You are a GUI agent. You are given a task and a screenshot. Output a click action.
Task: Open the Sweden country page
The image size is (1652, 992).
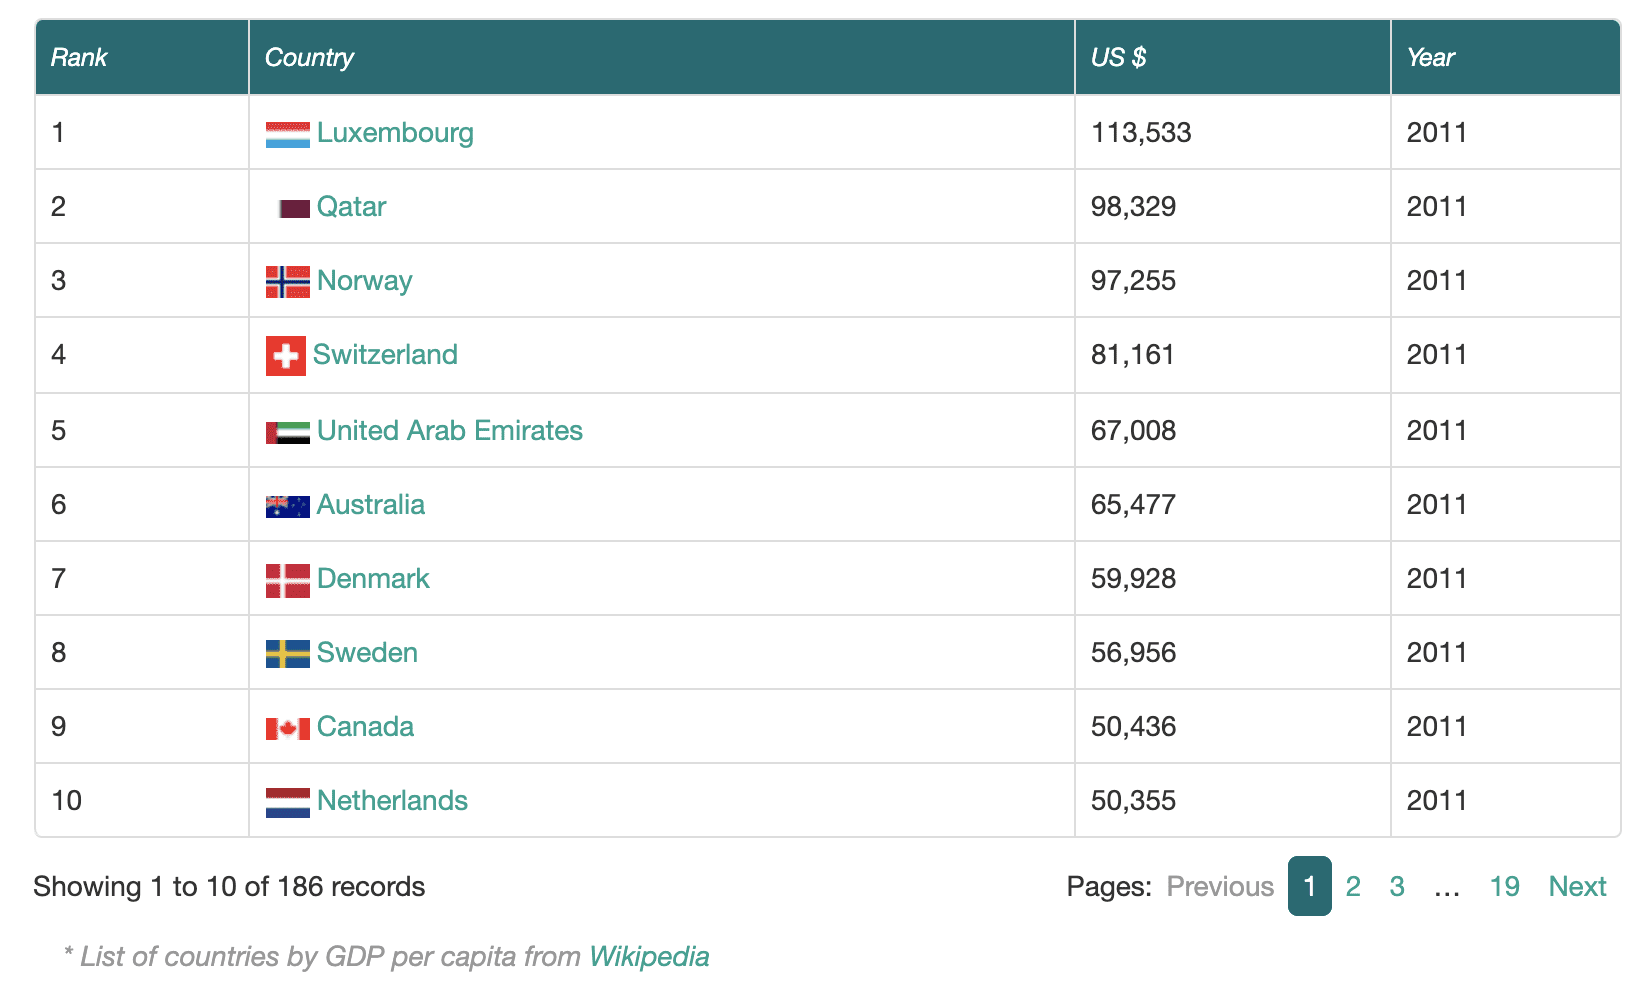click(x=366, y=652)
